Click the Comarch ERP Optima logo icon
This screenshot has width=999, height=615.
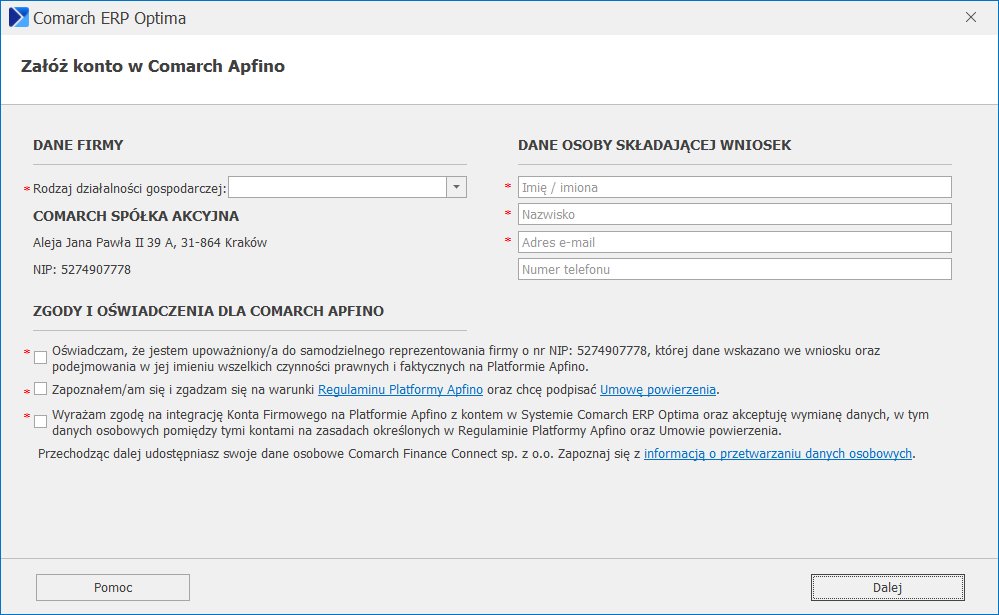point(18,17)
